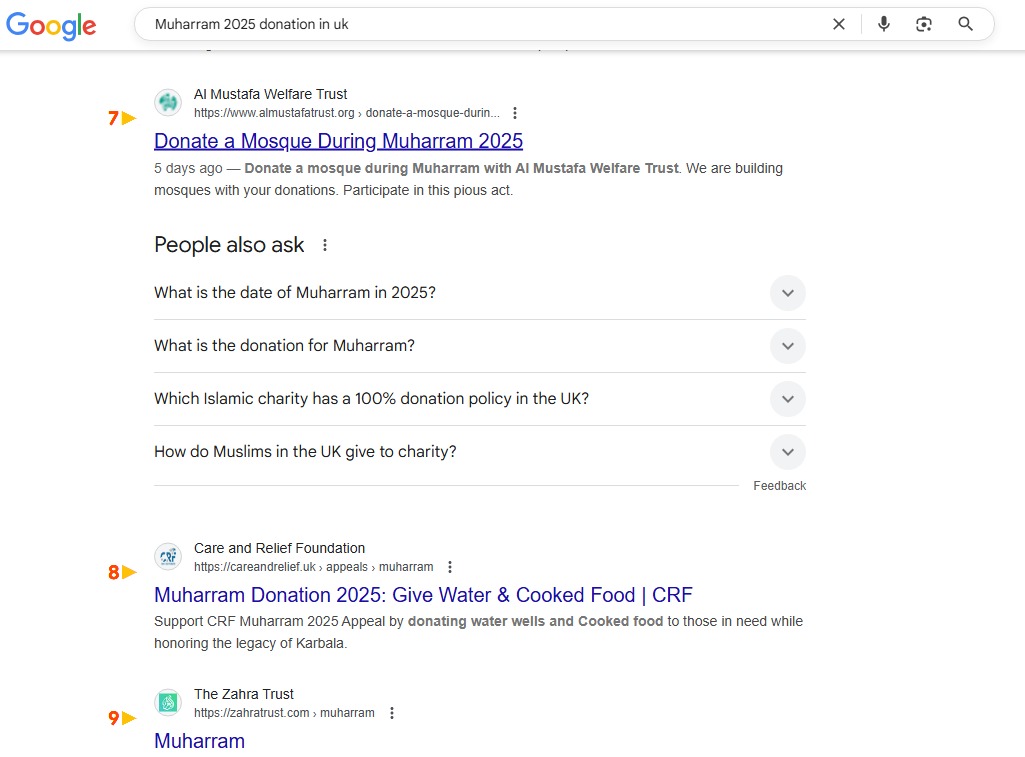Click the magnifying glass search button
The width and height of the screenshot is (1025, 757).
[x=965, y=24]
